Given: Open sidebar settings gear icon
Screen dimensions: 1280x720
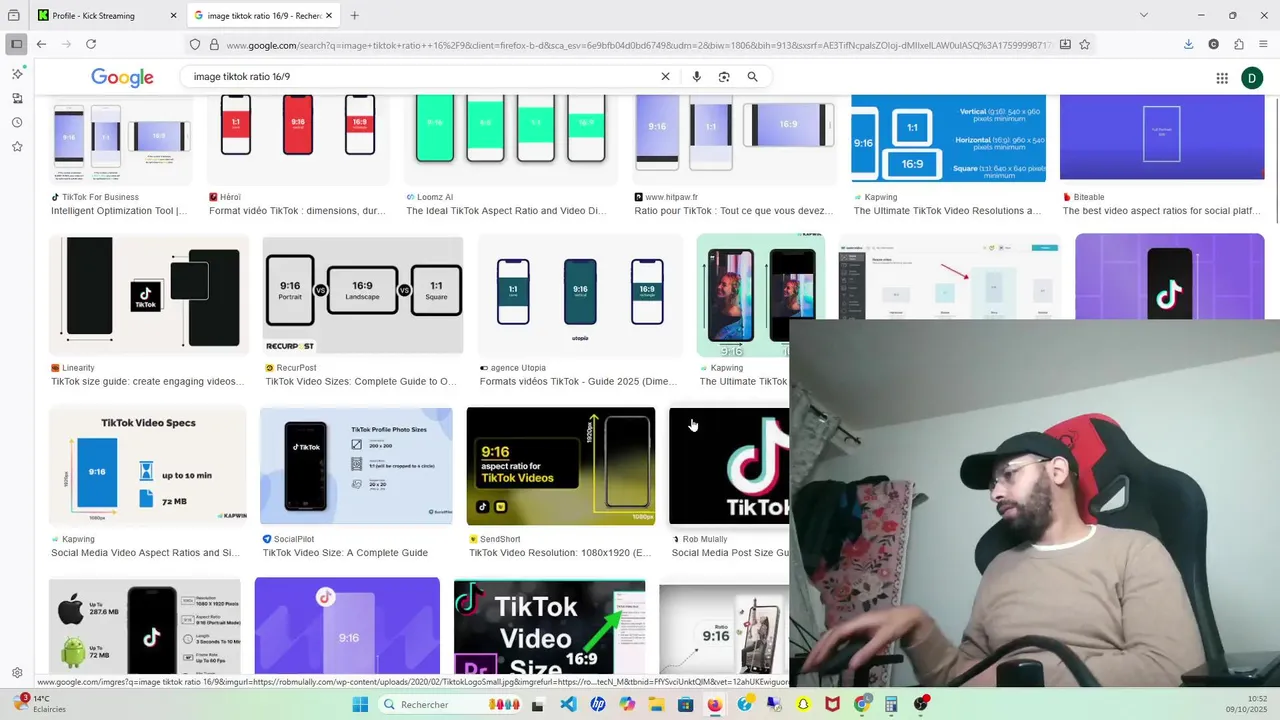Looking at the screenshot, I should click(x=17, y=673).
